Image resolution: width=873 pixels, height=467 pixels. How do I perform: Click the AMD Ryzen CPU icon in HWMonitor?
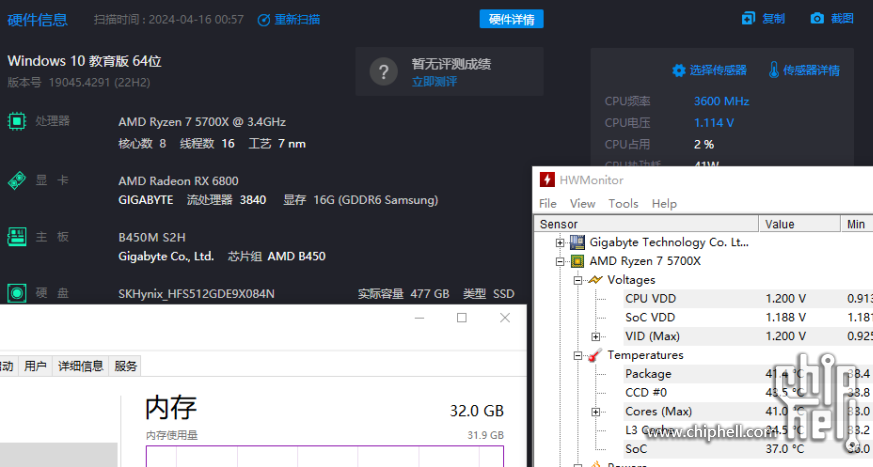[x=577, y=261]
